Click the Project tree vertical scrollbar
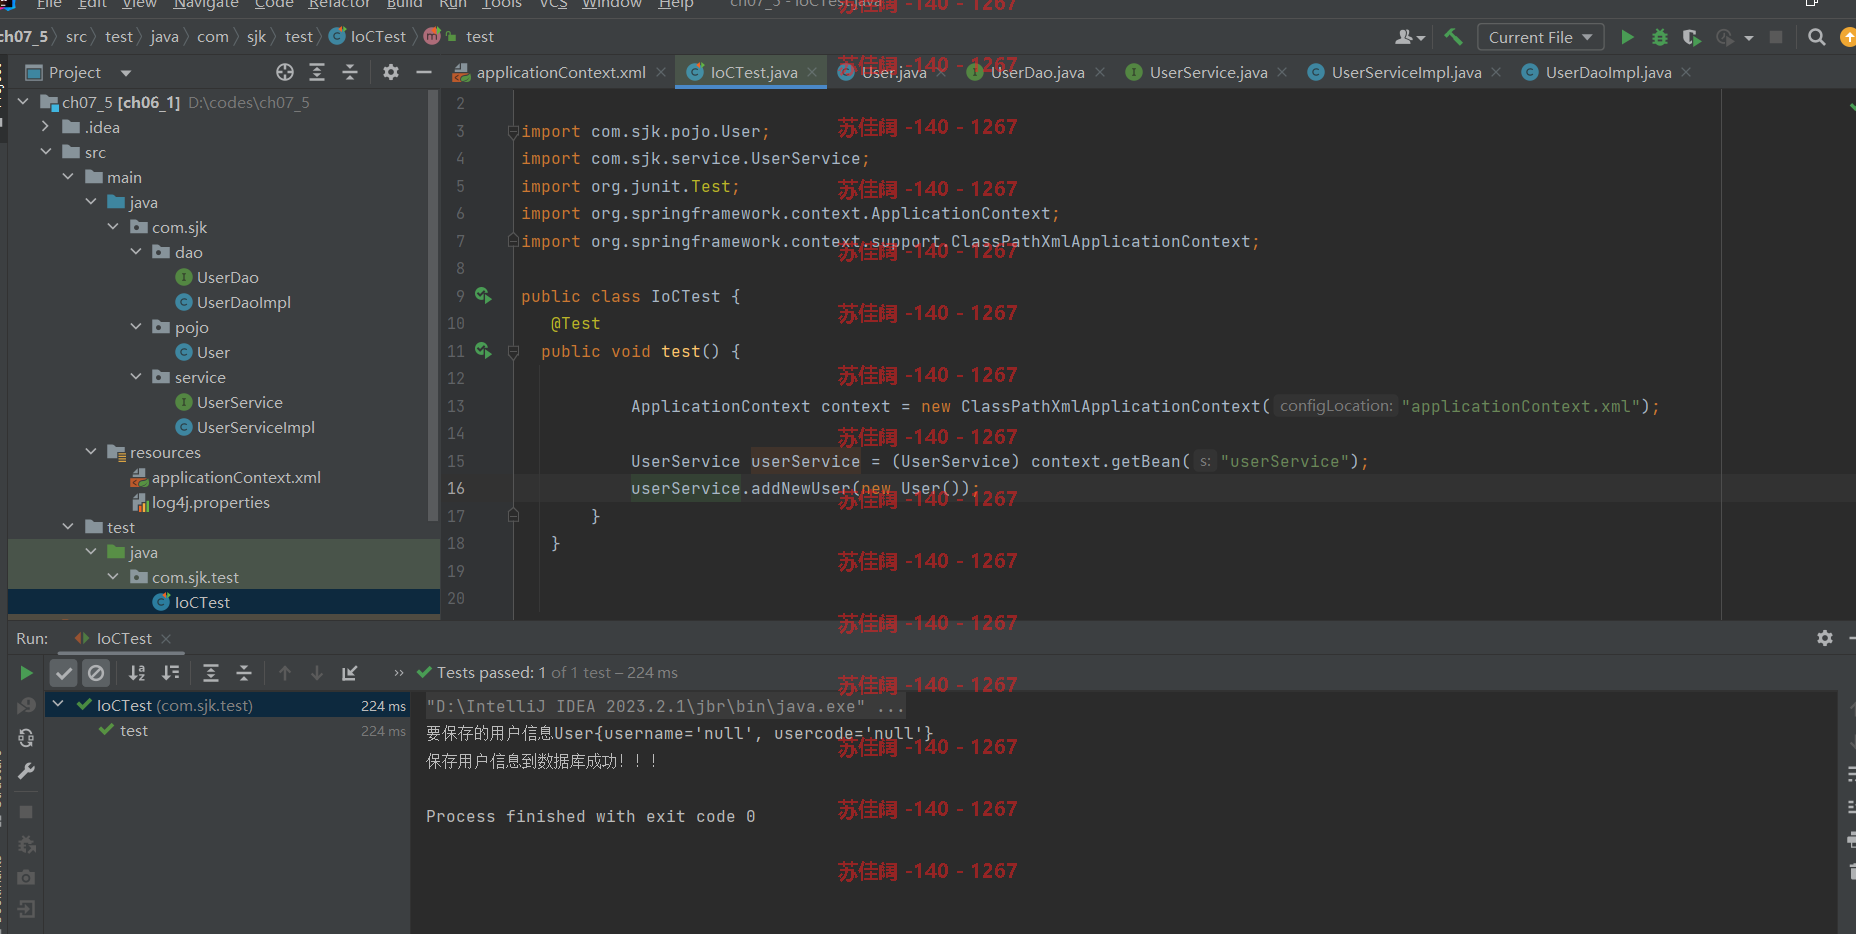1856x934 pixels. (x=433, y=305)
